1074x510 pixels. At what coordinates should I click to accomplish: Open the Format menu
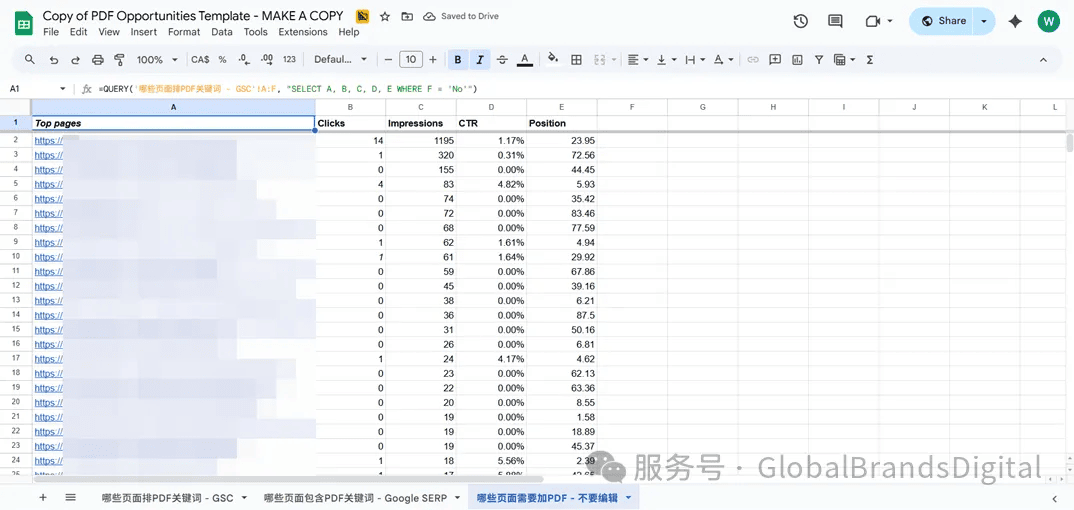(184, 31)
